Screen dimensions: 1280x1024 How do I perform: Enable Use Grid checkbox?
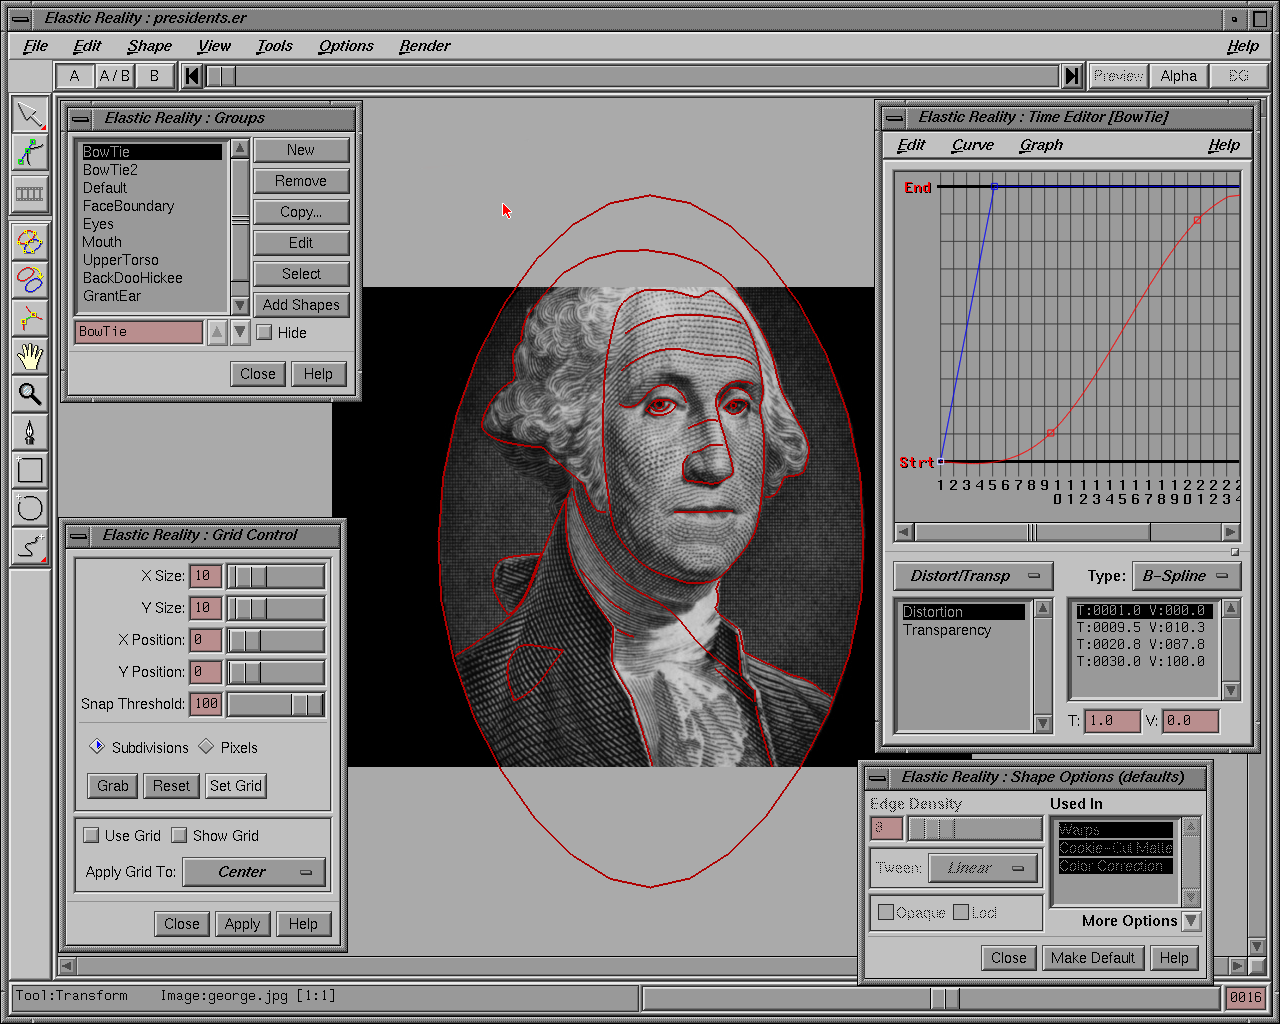pos(92,835)
